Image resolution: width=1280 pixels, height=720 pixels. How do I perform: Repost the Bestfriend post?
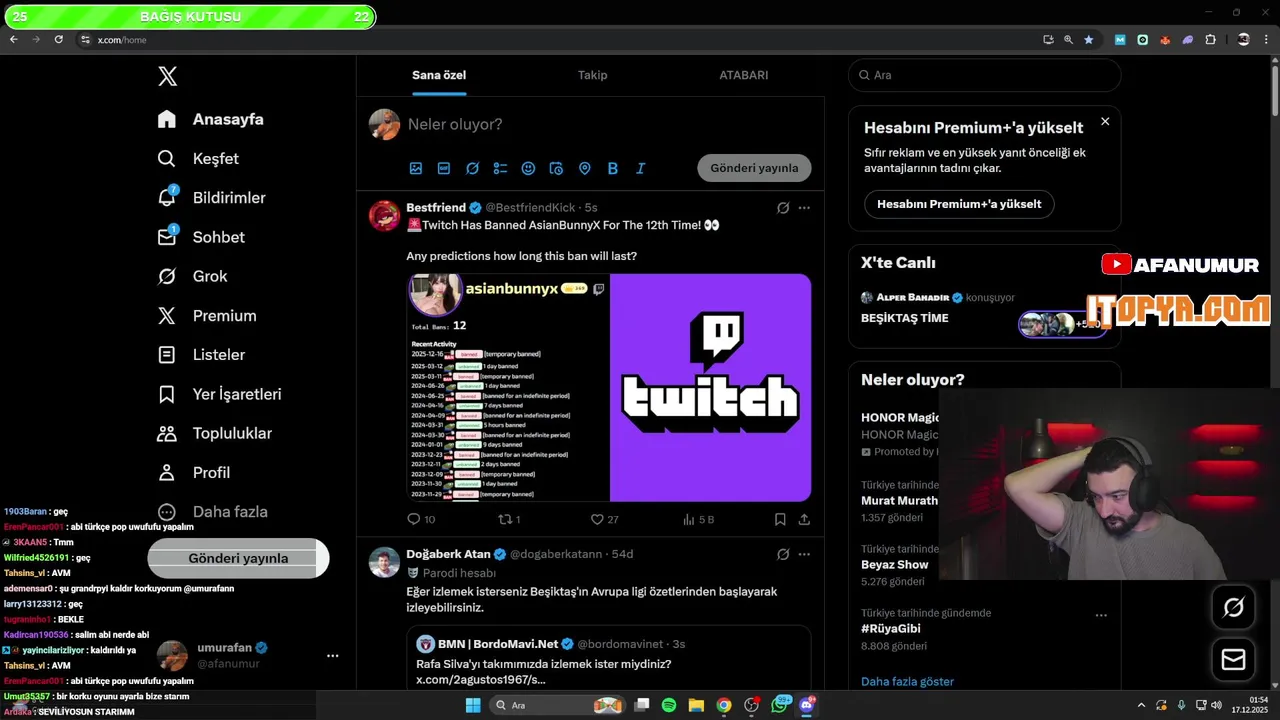[510, 519]
